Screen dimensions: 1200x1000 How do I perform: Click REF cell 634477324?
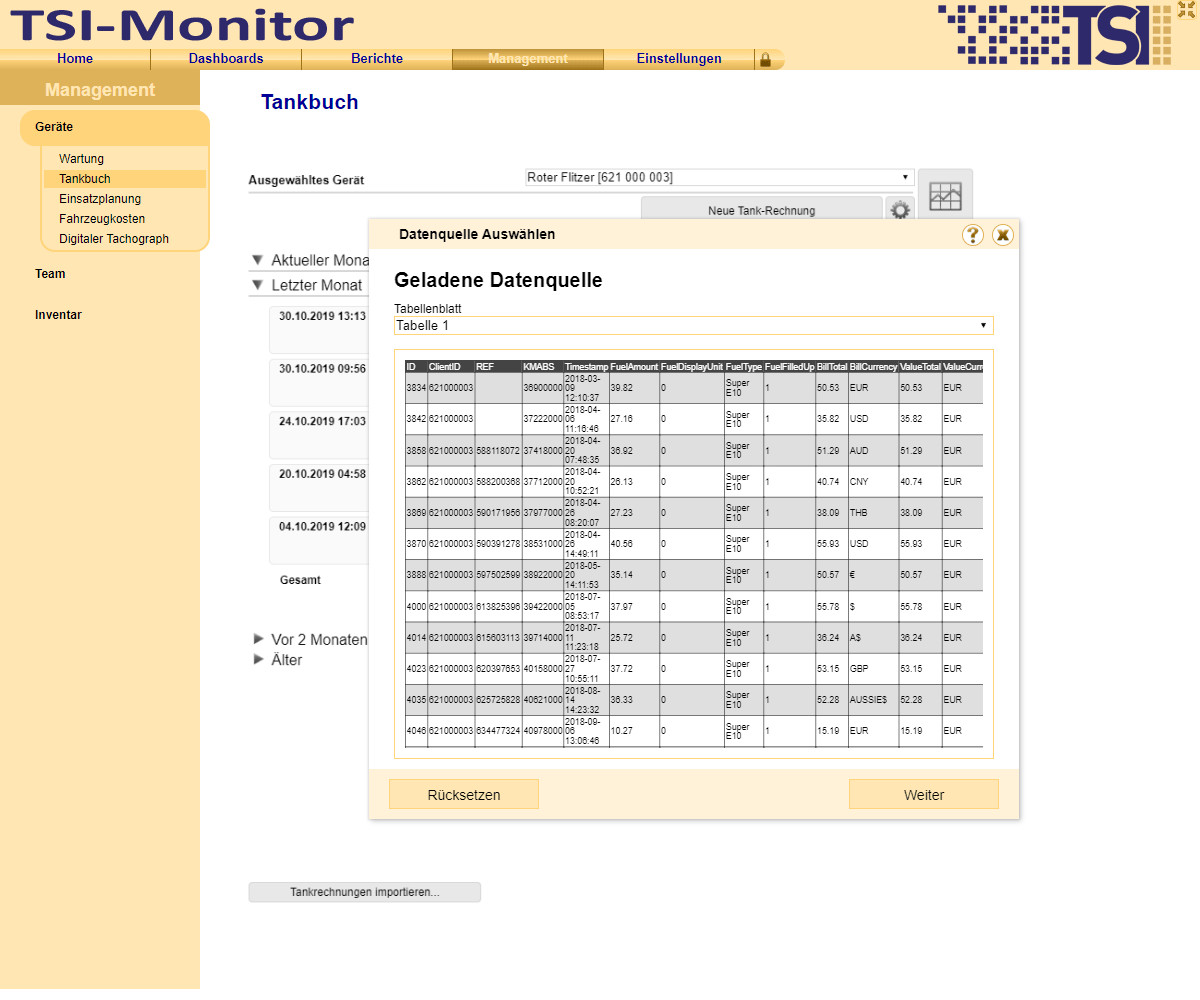pos(498,731)
